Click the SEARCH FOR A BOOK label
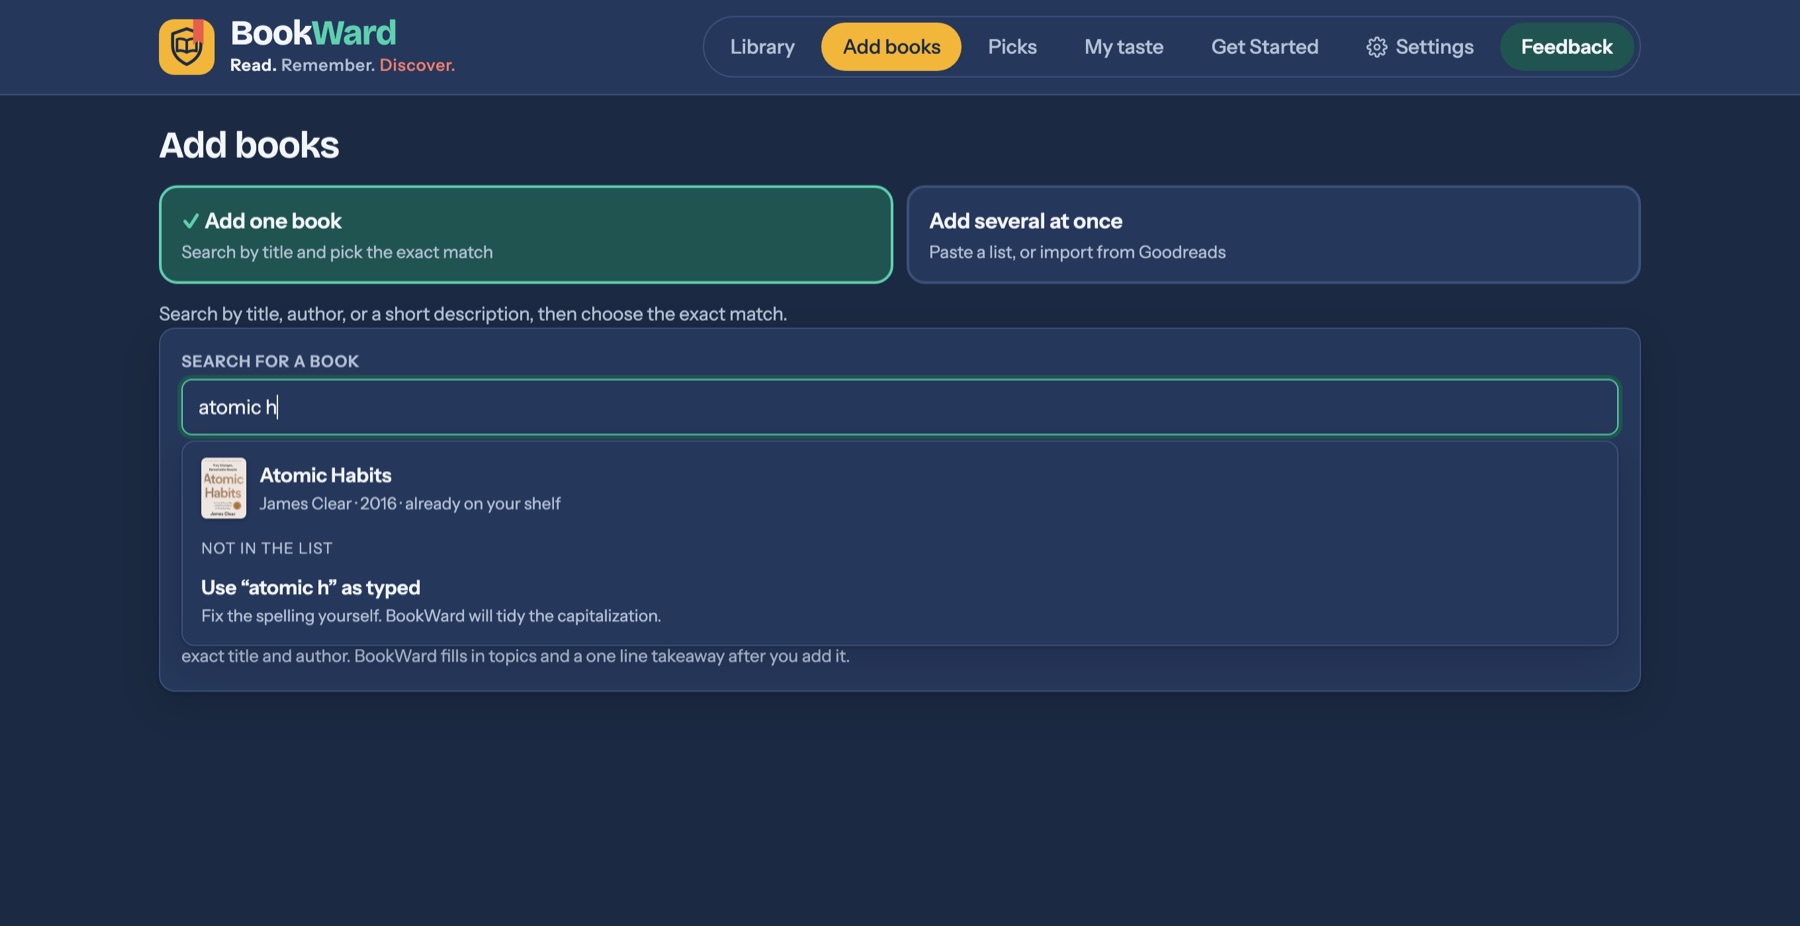1800x926 pixels. [270, 361]
